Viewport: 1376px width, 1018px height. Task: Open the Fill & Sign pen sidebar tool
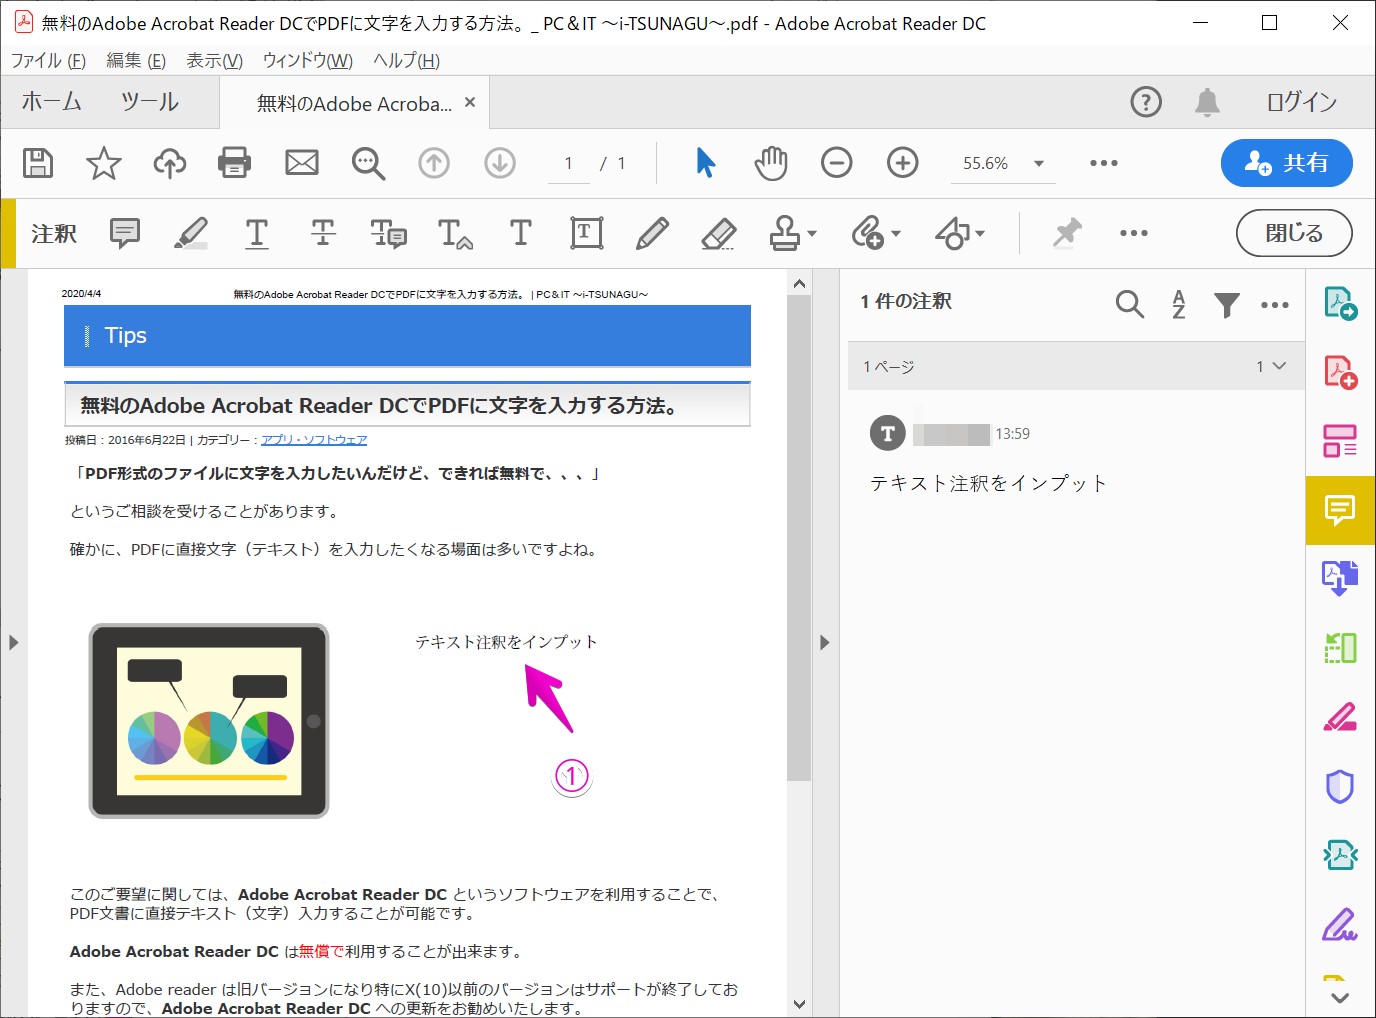1340,925
